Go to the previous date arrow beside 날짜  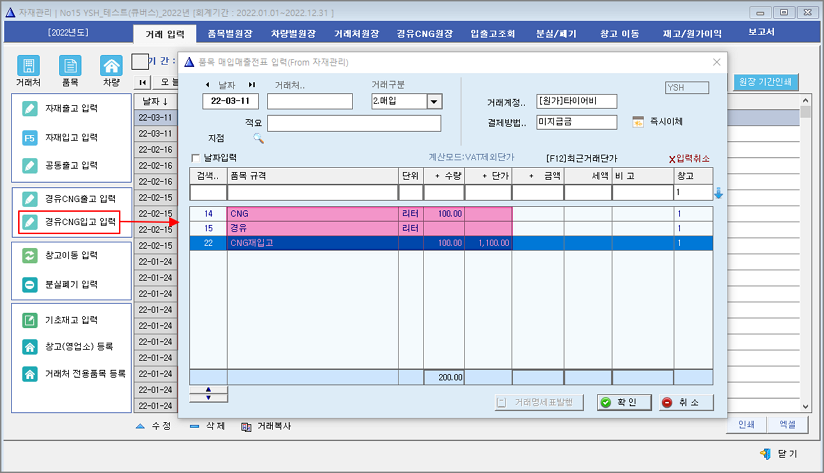click(x=208, y=85)
